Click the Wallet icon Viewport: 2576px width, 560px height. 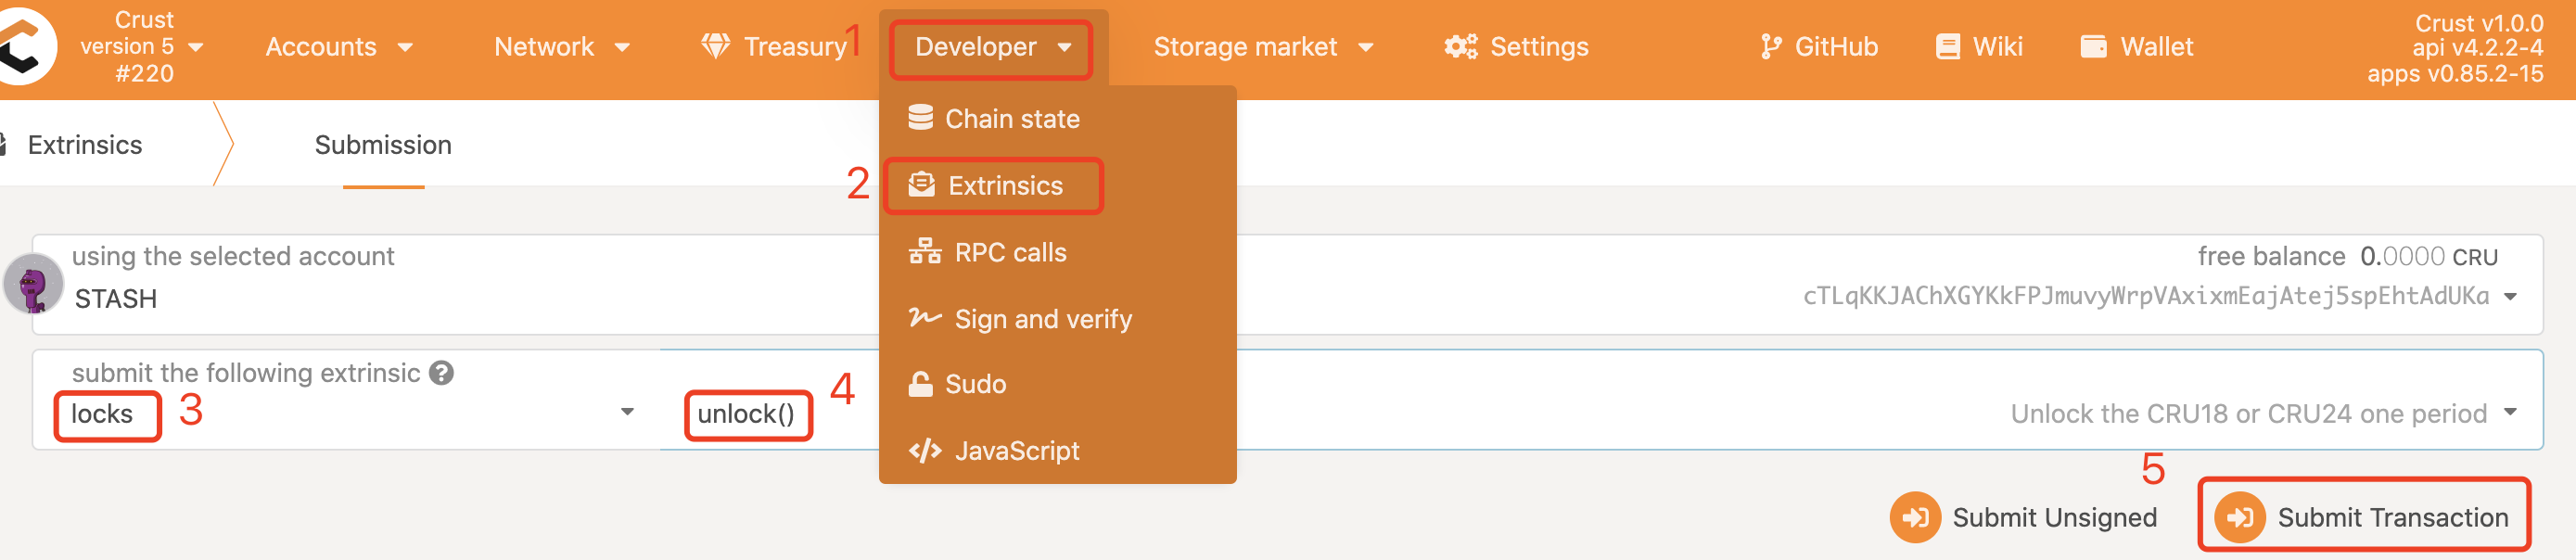2094,46
